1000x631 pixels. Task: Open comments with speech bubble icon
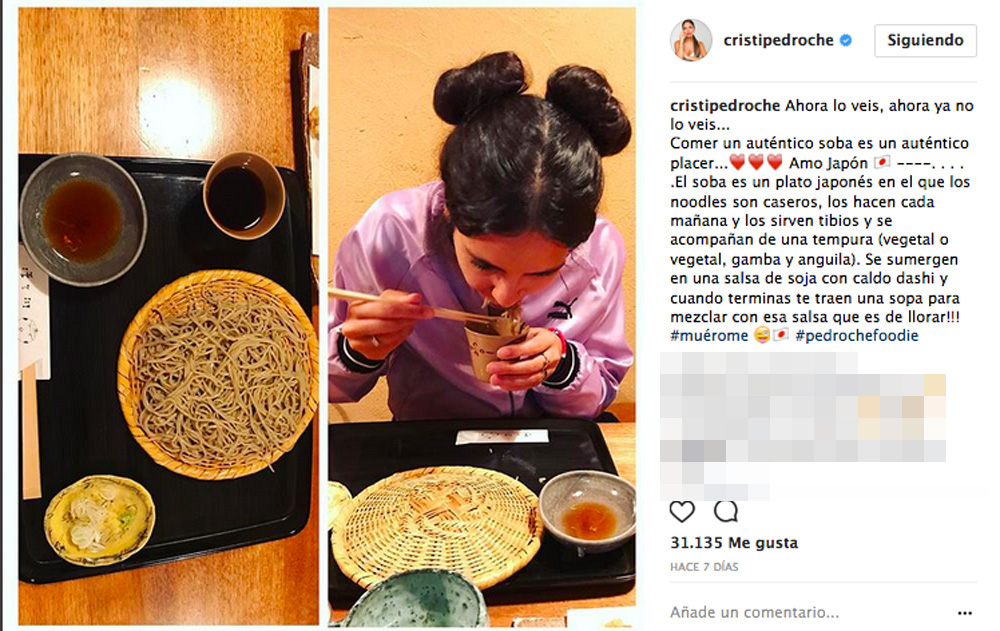[x=726, y=511]
